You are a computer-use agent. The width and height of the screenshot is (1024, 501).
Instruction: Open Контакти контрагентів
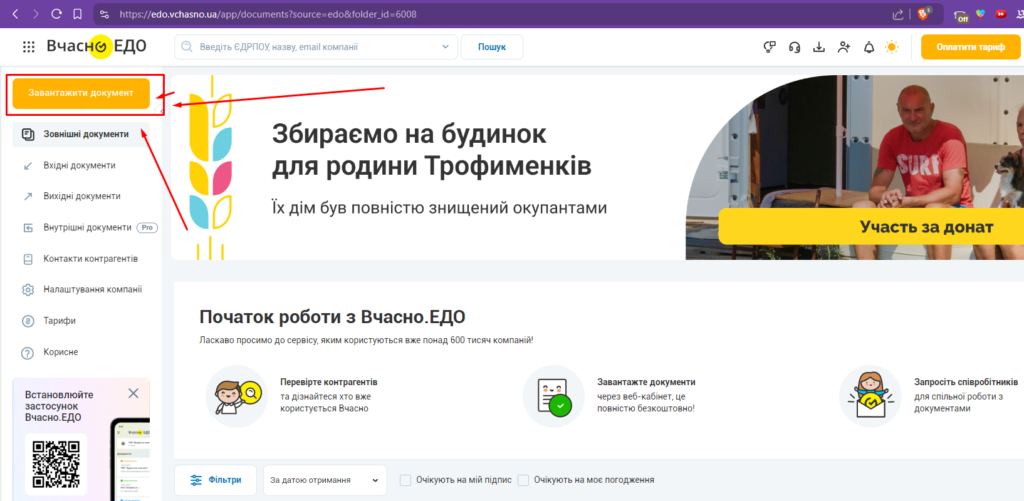click(91, 259)
